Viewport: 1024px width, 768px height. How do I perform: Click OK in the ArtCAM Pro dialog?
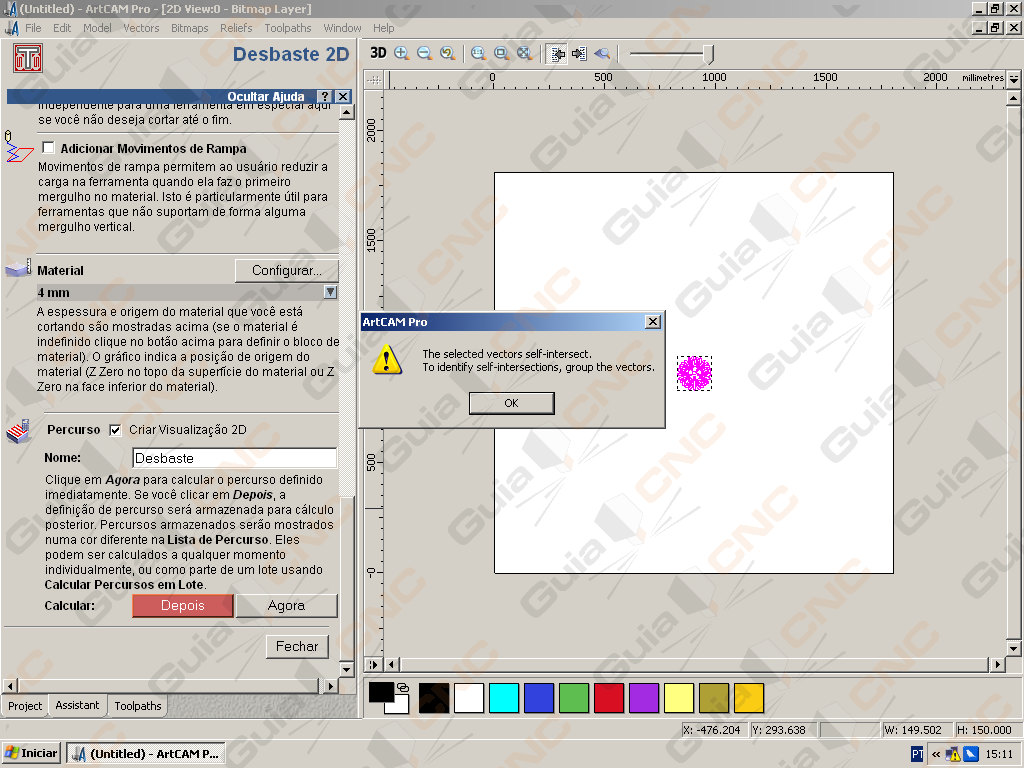(x=511, y=403)
